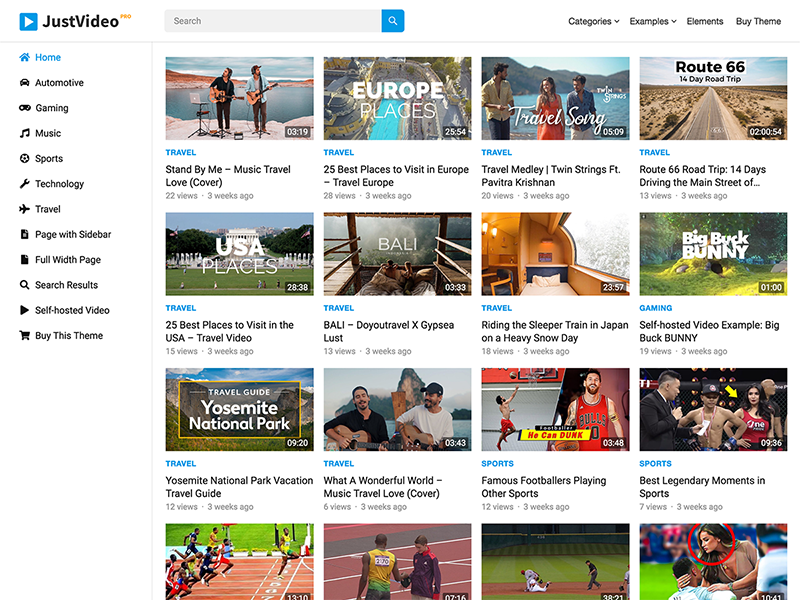Click the blue search magnifier button
This screenshot has width=800, height=600.
(x=392, y=20)
